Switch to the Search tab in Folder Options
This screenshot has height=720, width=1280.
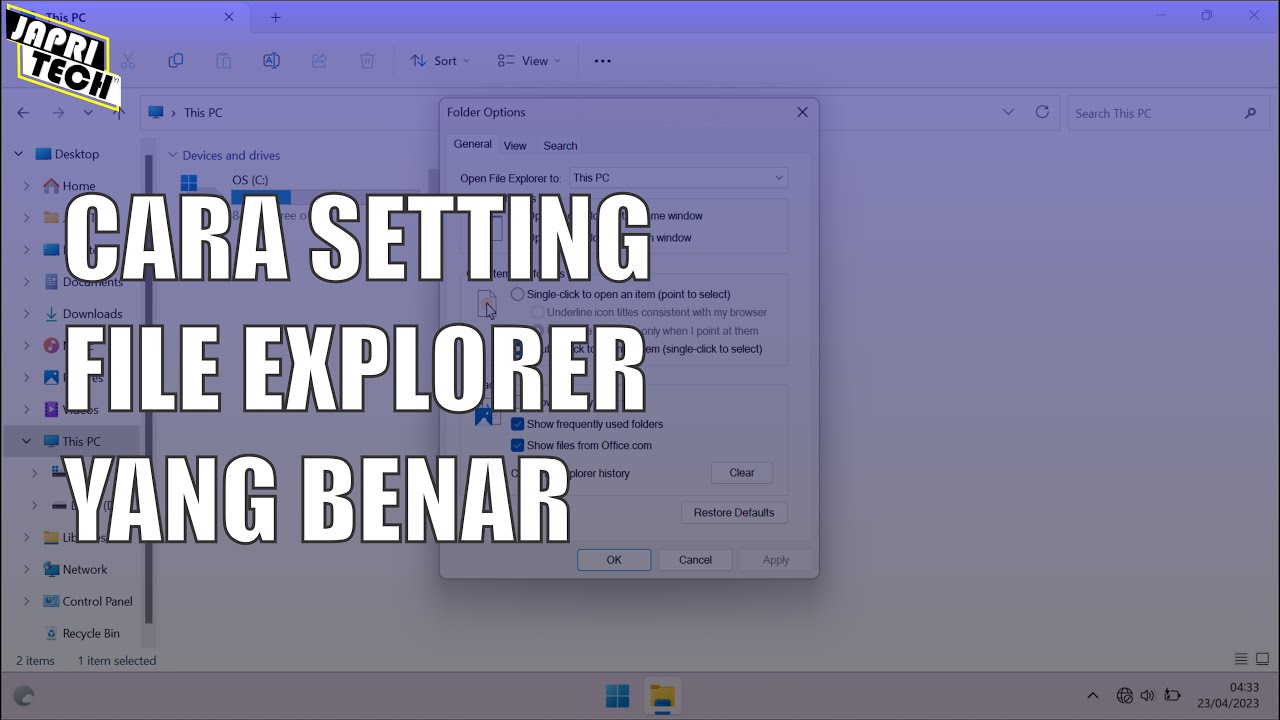[x=560, y=146]
